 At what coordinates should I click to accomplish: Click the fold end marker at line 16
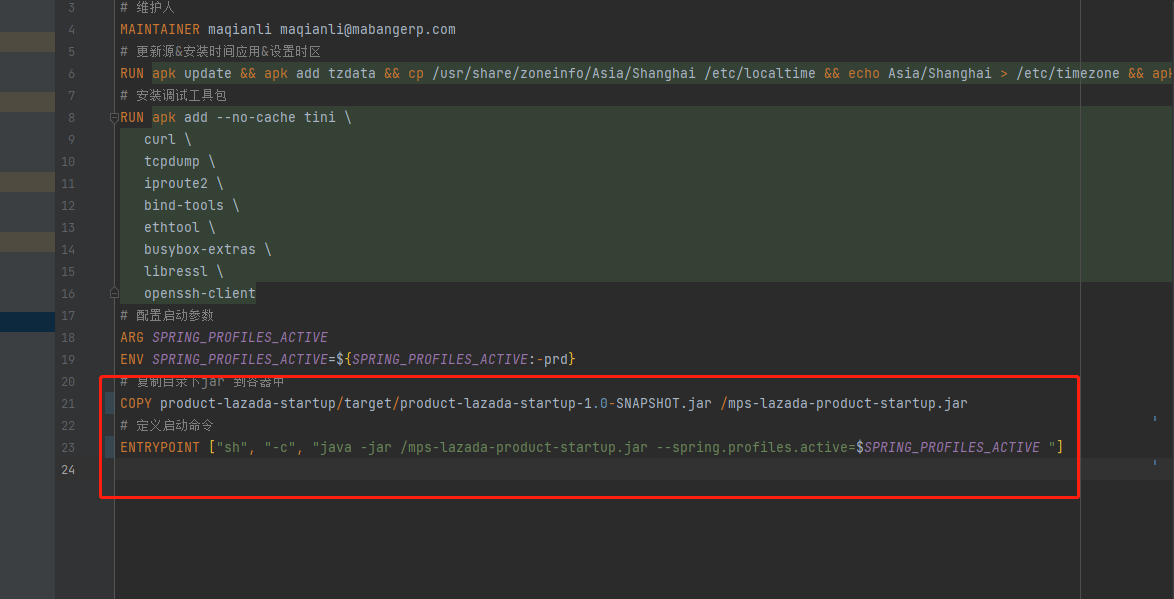pos(114,294)
